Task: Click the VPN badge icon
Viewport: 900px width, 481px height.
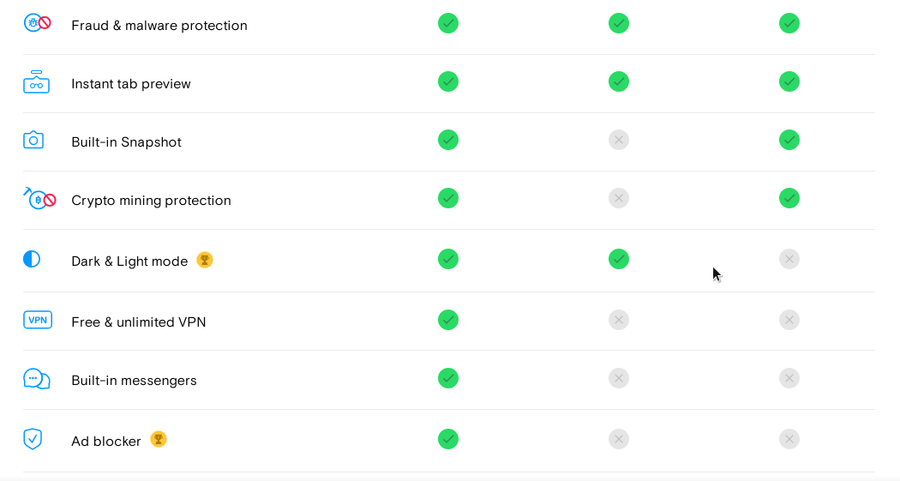Action: pyautogui.click(x=37, y=320)
